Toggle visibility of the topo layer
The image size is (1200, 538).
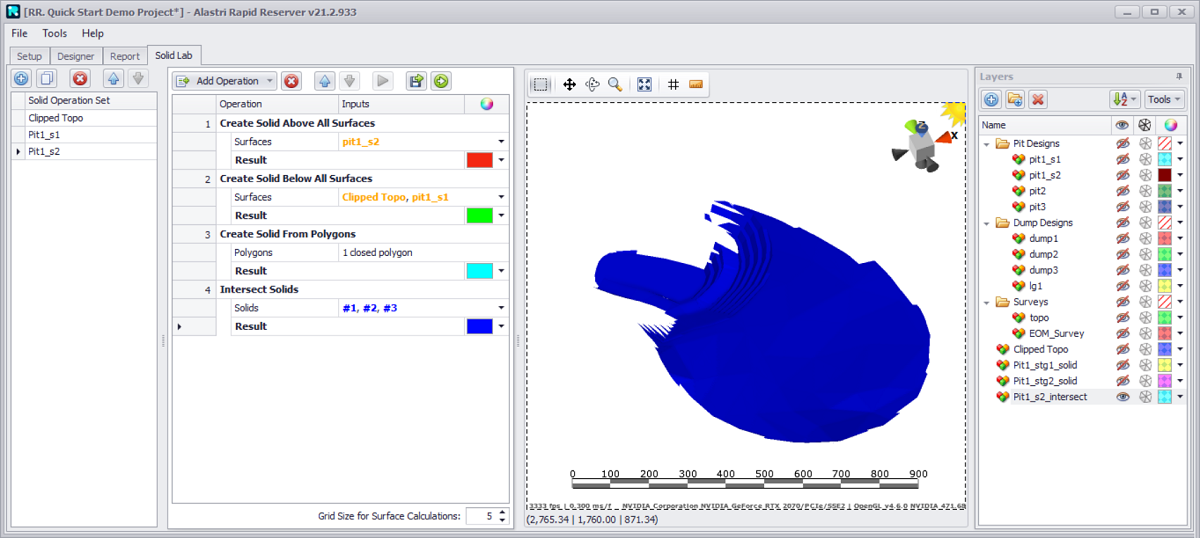click(x=1122, y=317)
